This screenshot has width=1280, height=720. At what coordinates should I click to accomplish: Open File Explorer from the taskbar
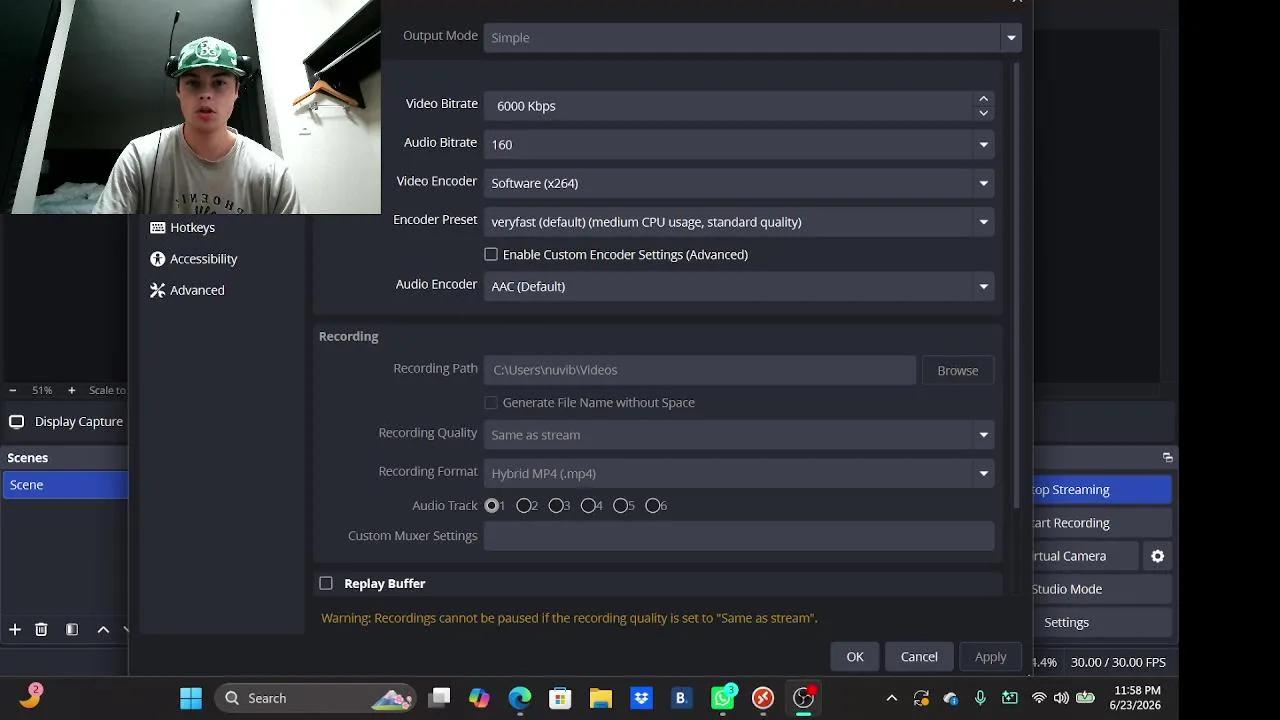tap(600, 698)
